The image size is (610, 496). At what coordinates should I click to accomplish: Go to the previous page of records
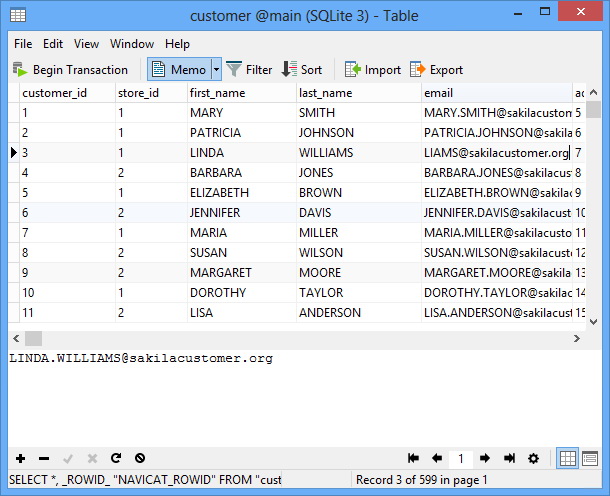(x=437, y=458)
